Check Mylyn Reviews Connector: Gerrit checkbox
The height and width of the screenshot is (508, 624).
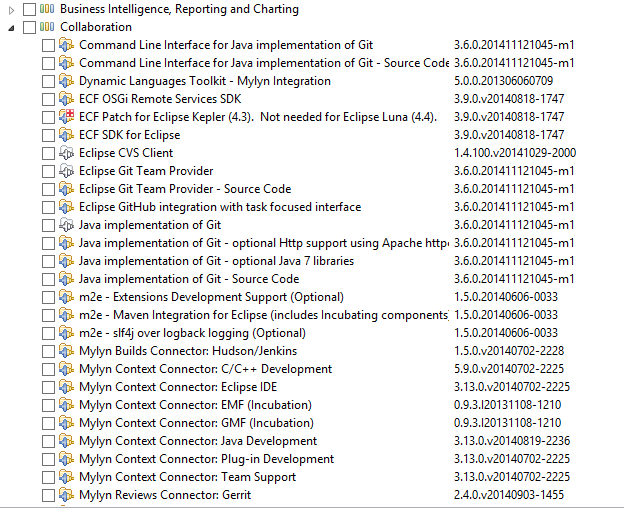click(49, 495)
